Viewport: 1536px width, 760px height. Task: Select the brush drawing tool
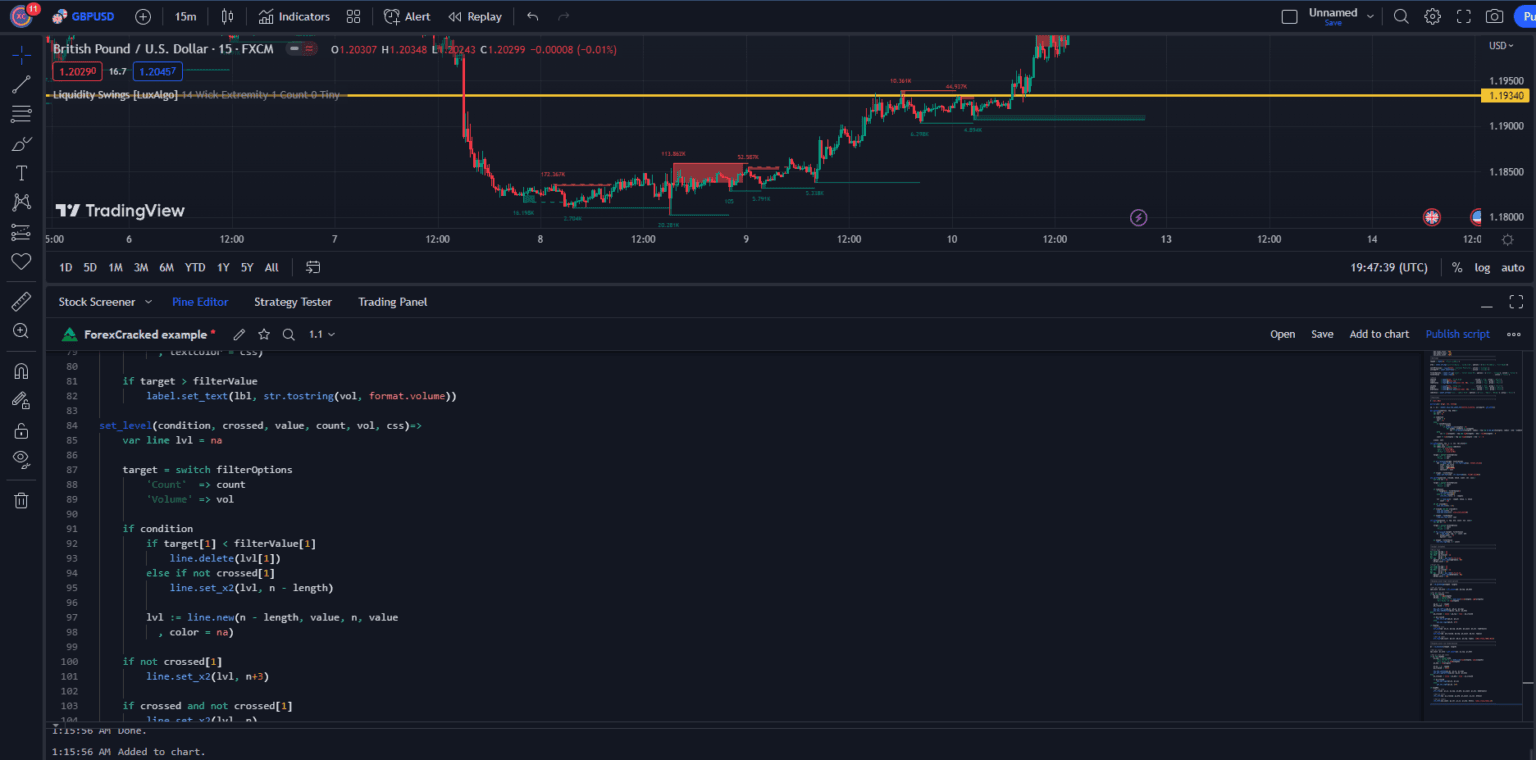(20, 143)
